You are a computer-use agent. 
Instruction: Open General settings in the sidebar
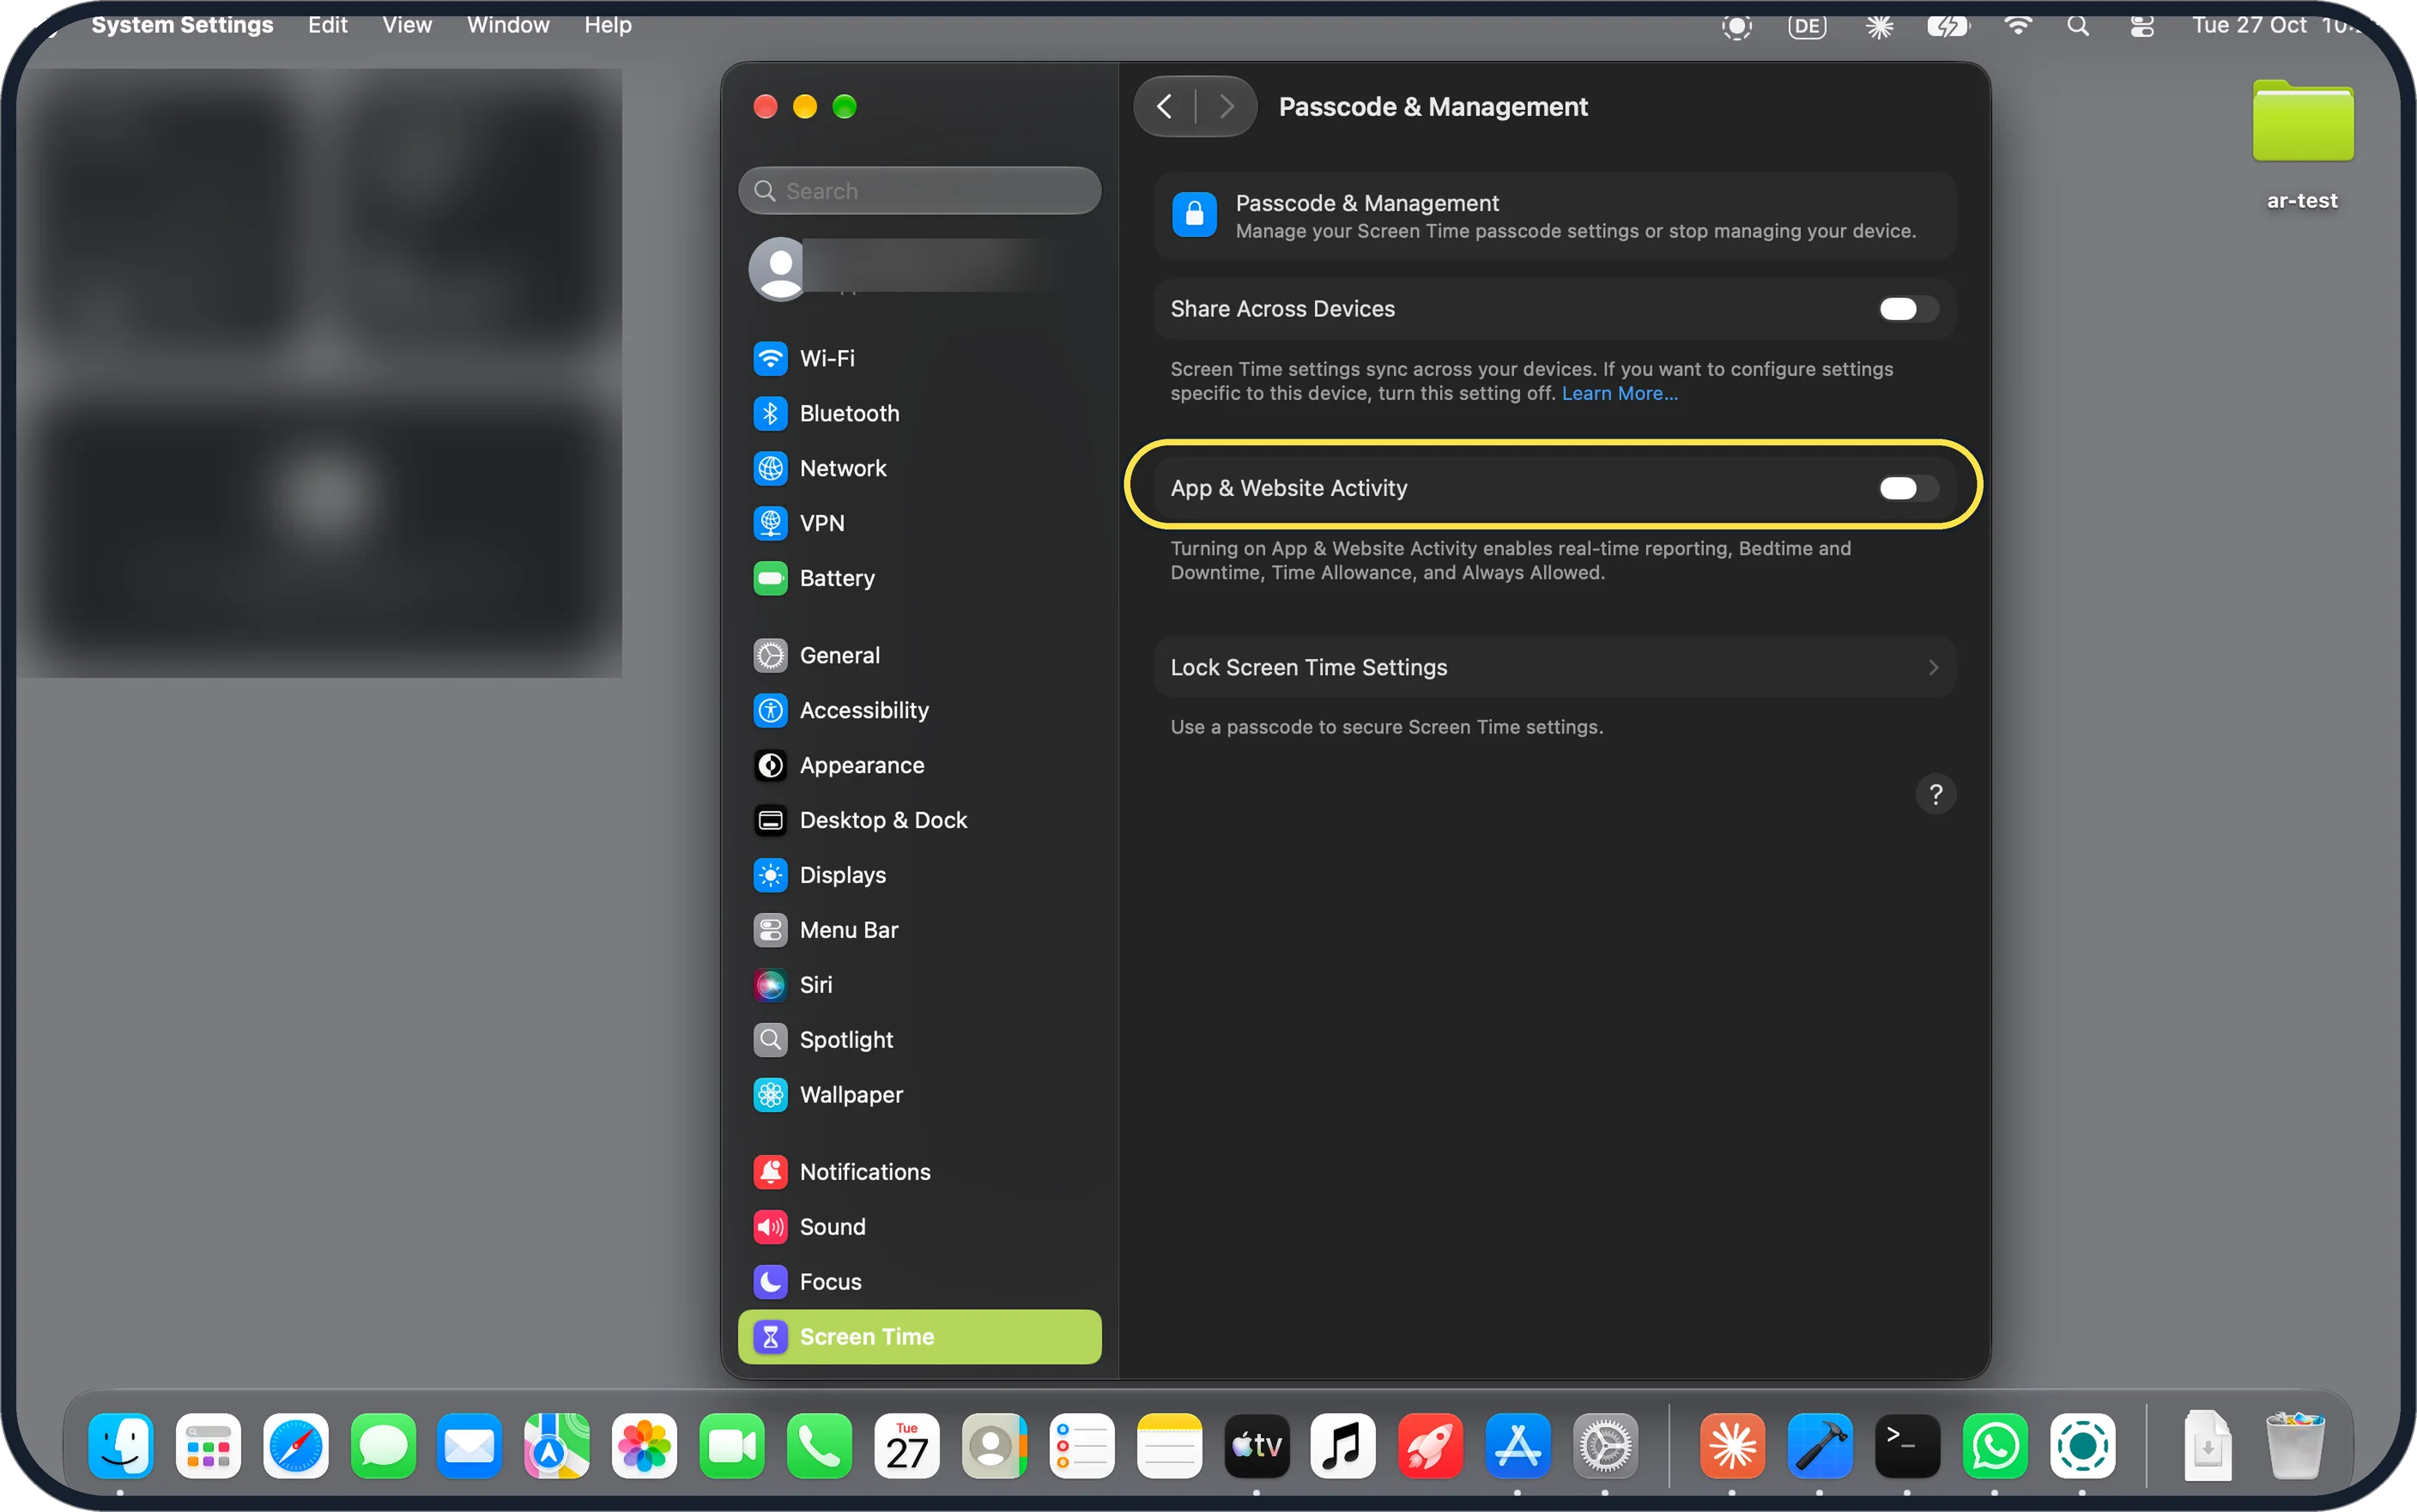tap(919, 655)
